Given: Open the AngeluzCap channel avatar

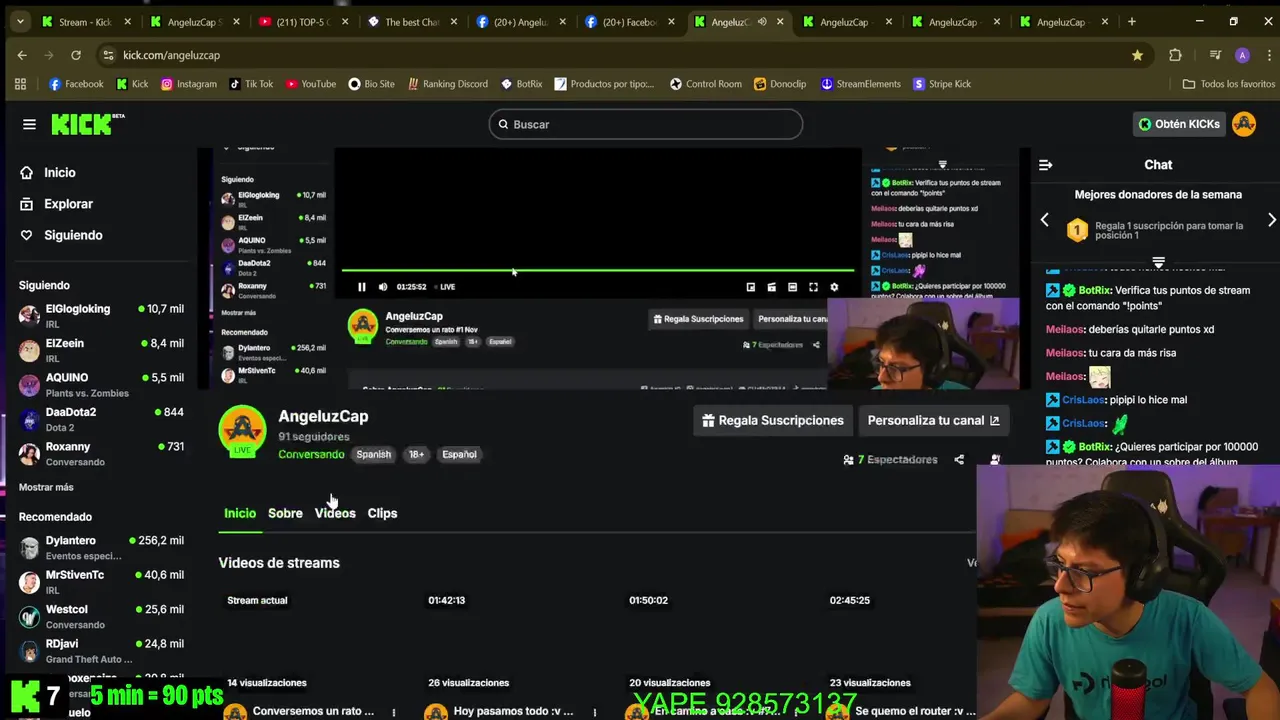Looking at the screenshot, I should [x=243, y=430].
